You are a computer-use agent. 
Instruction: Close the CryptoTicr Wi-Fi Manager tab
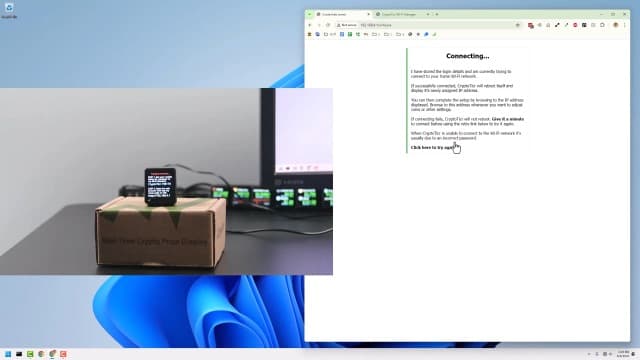point(428,14)
